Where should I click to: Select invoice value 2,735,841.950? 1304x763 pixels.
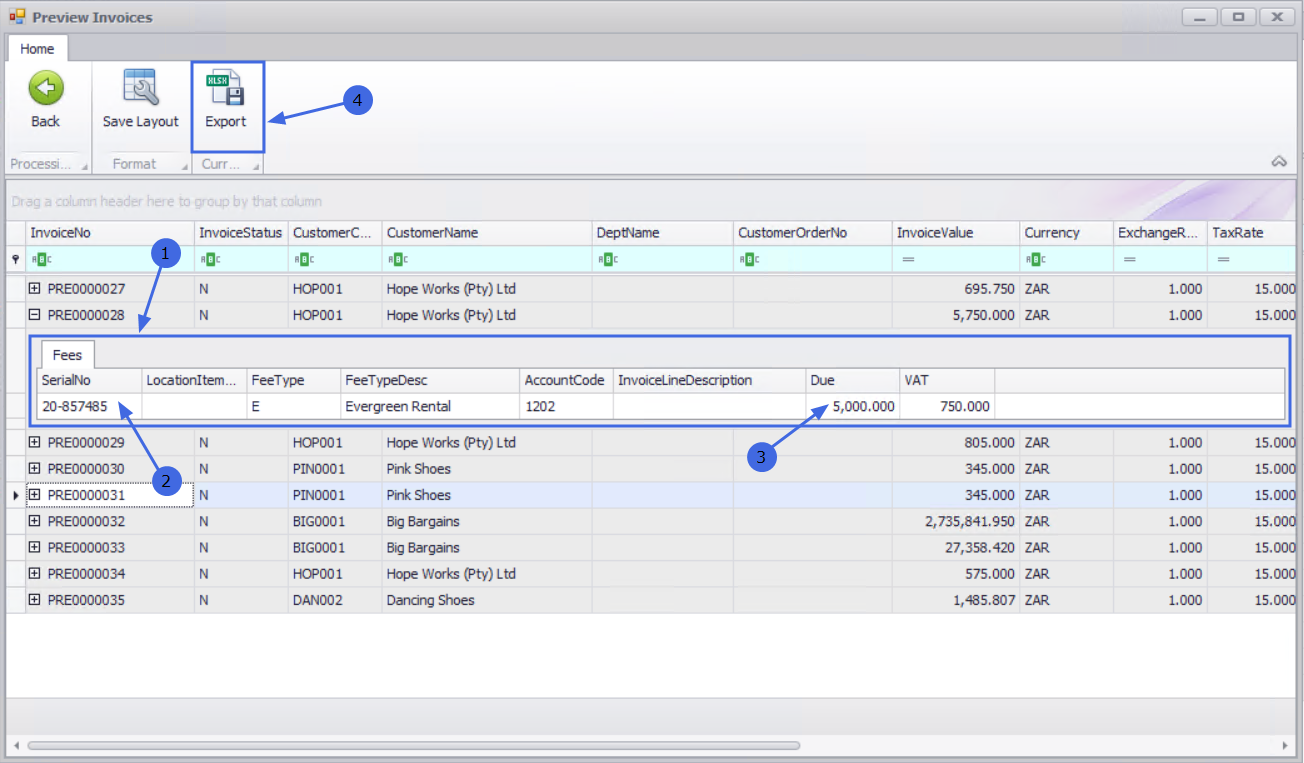[956, 521]
